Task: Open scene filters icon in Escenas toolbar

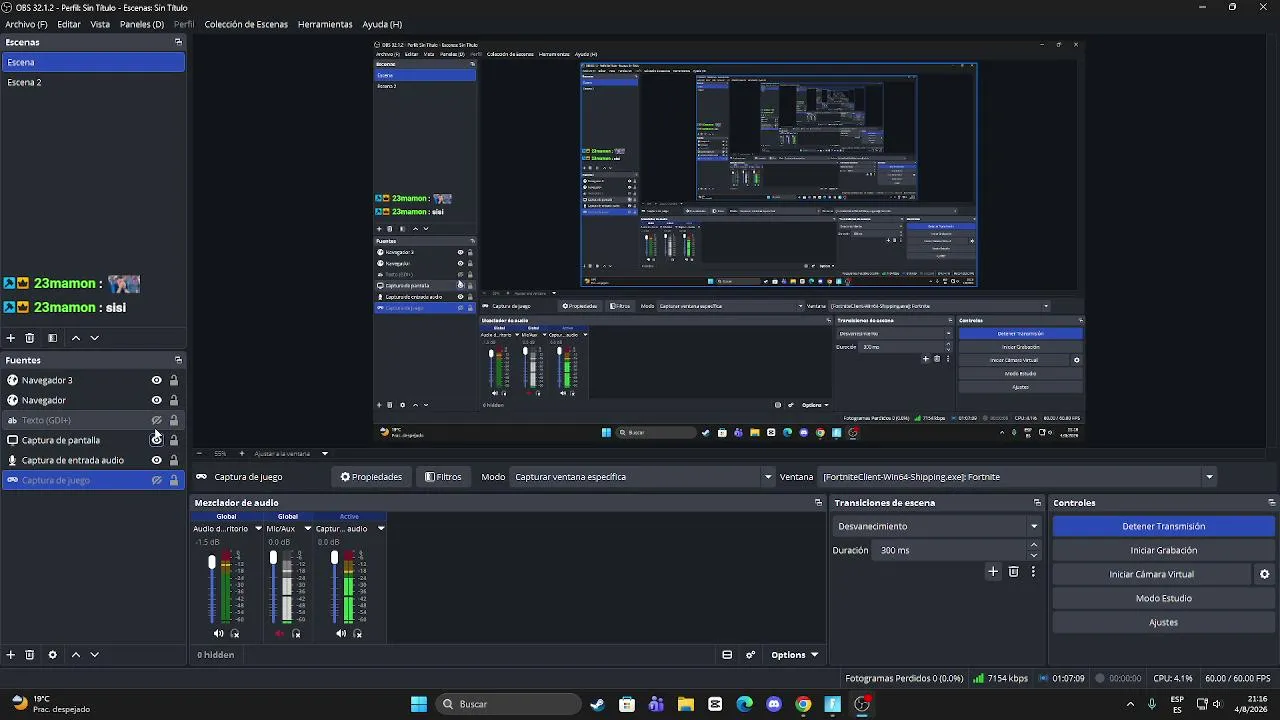Action: (53, 338)
